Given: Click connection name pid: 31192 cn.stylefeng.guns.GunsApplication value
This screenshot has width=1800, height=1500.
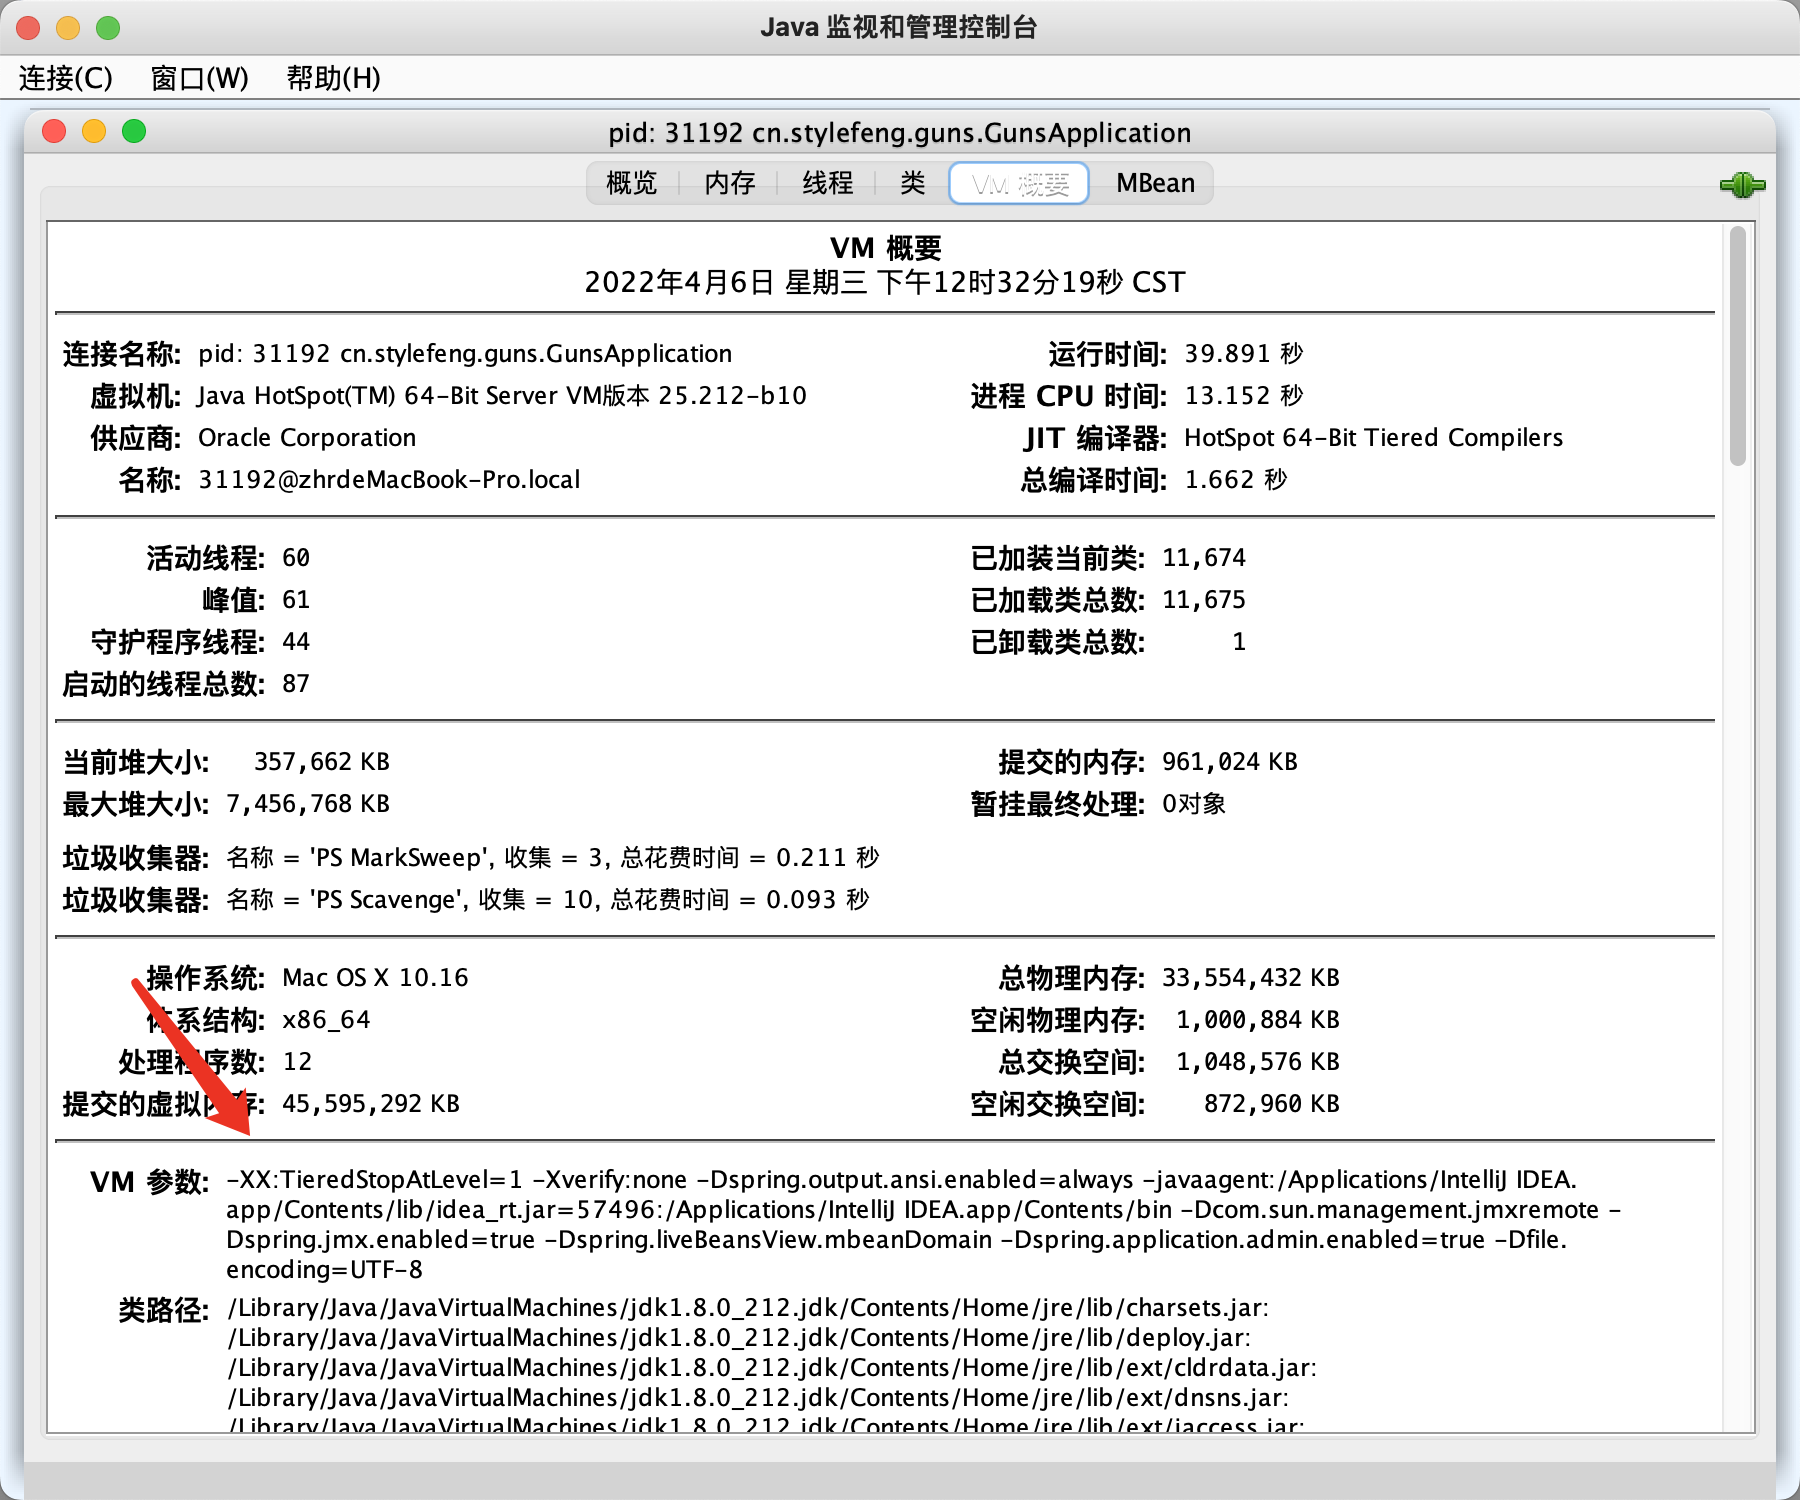Looking at the screenshot, I should coord(465,354).
